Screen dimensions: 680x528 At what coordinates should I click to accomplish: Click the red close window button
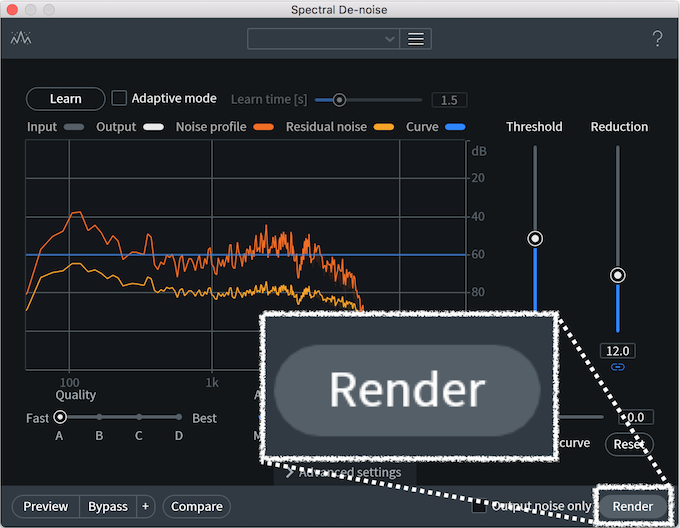[12, 10]
